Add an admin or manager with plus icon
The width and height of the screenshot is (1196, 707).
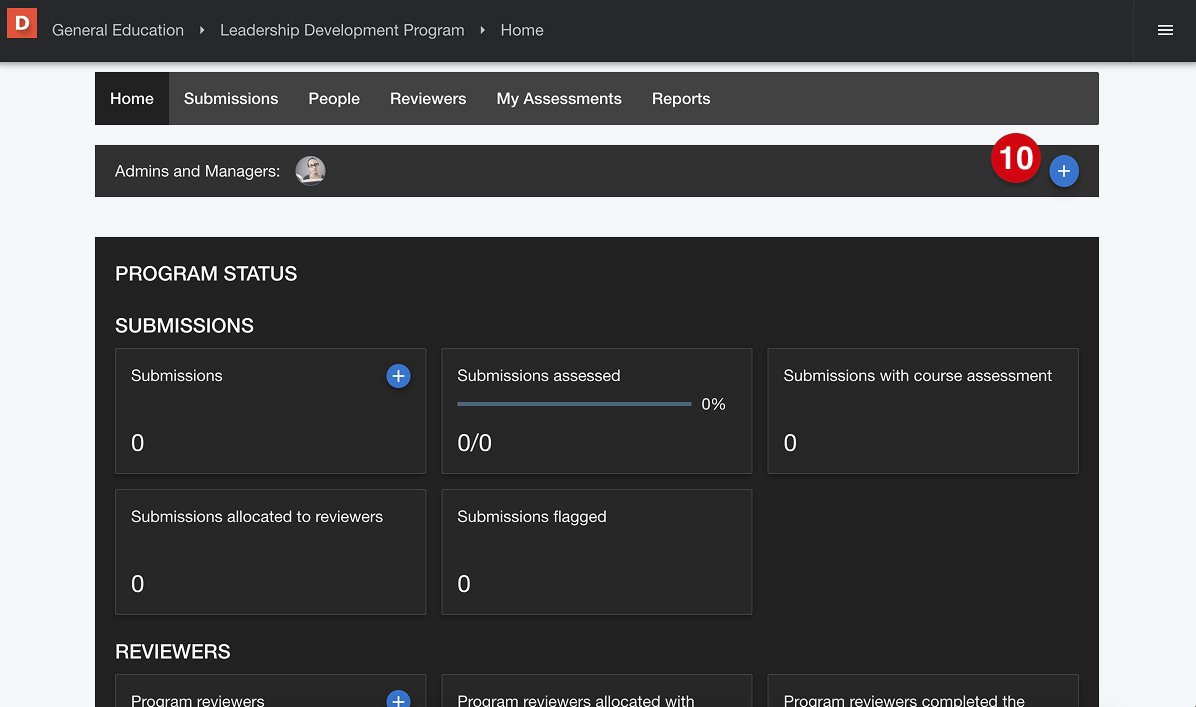(1063, 171)
